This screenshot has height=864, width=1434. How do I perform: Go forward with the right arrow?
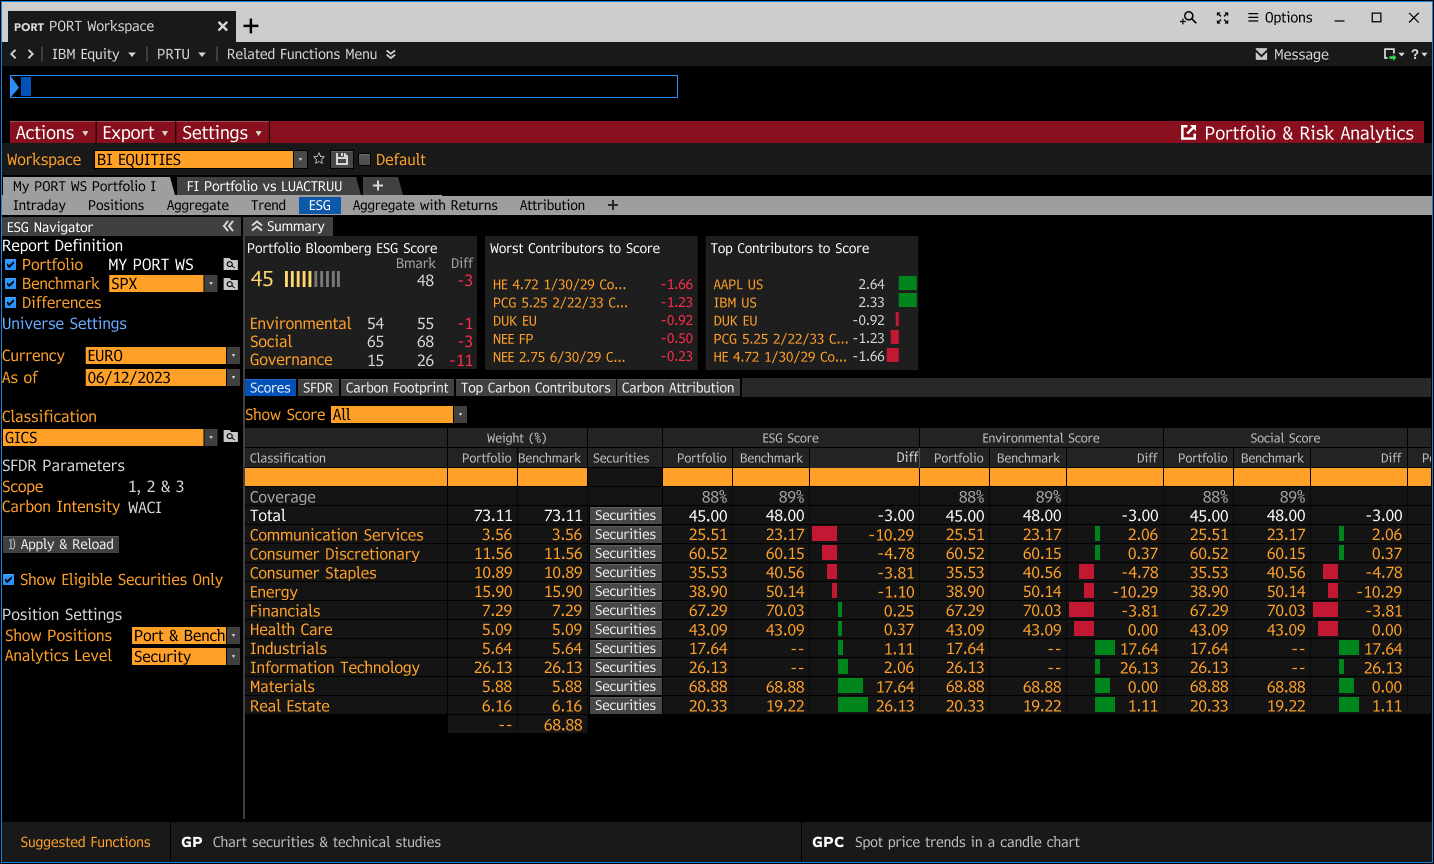[31, 54]
